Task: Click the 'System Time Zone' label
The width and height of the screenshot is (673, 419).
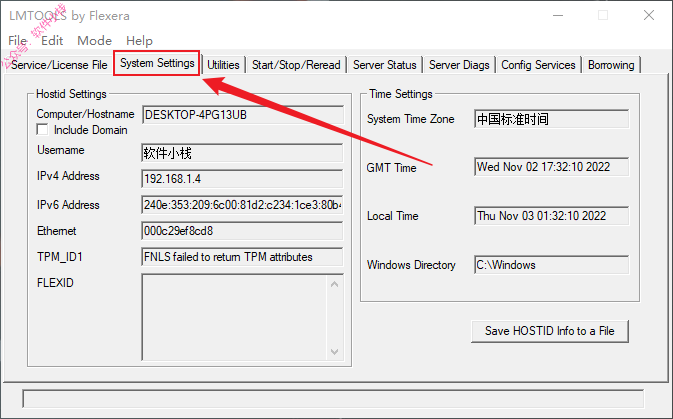Action: (x=411, y=119)
